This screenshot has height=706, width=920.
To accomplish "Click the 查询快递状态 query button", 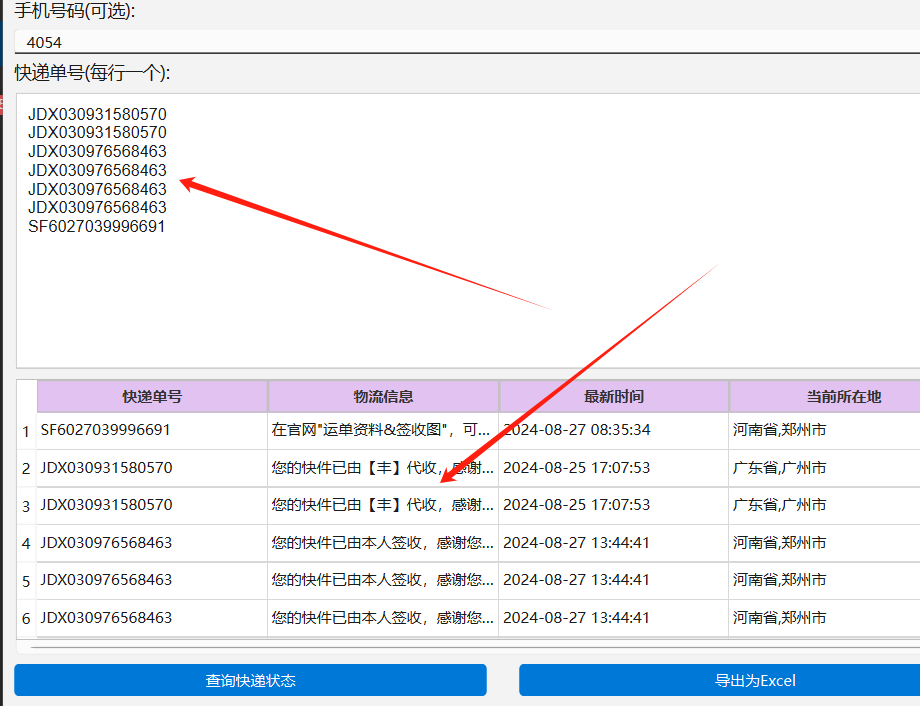I will coord(249,680).
